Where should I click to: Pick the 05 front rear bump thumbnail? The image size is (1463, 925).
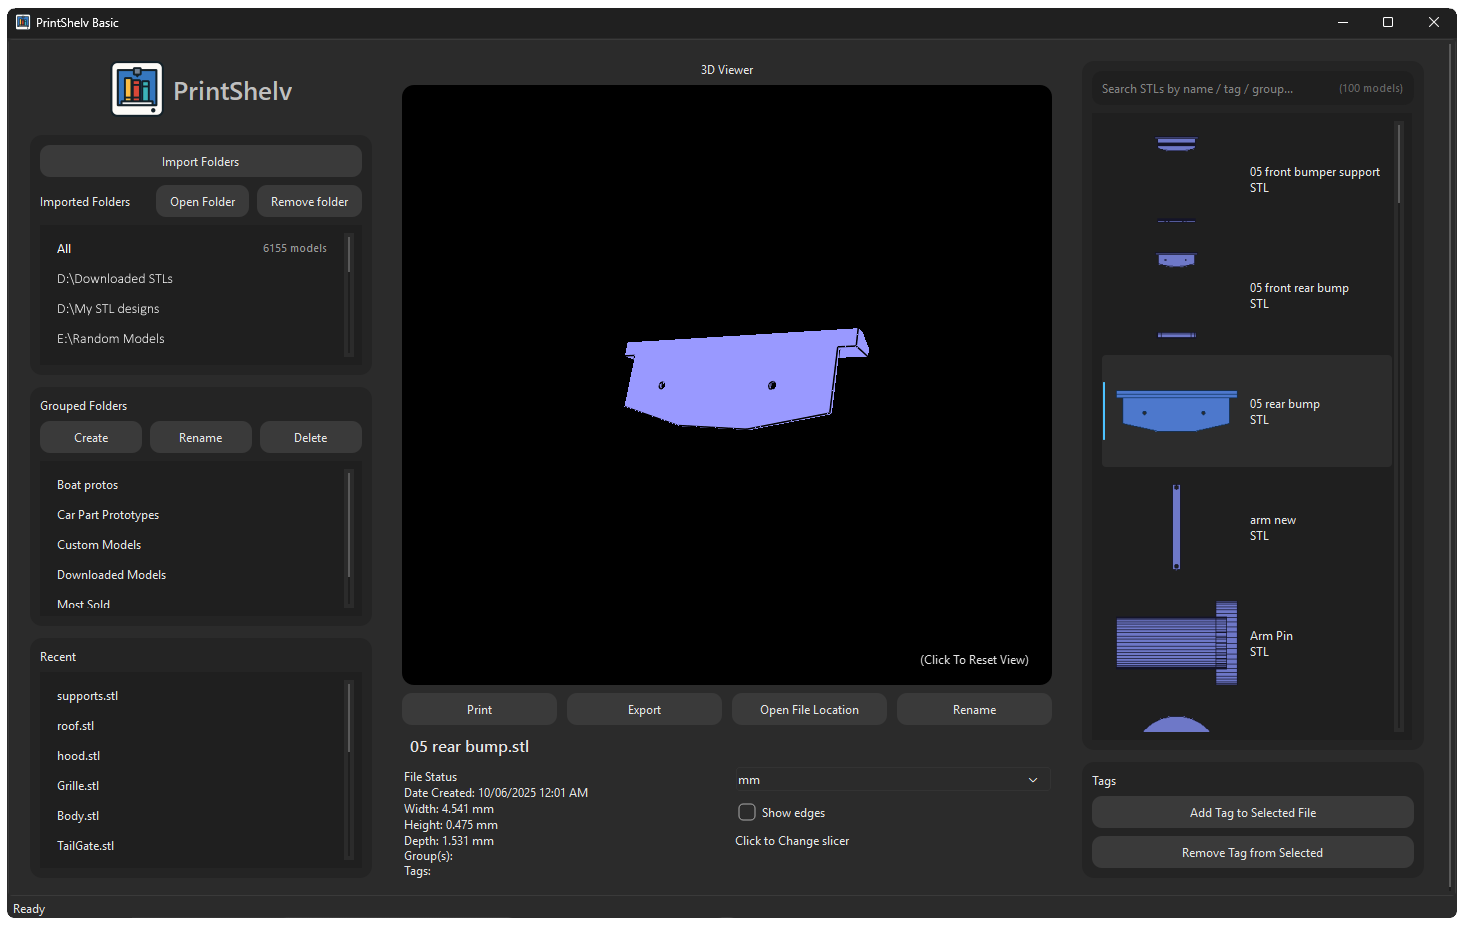[1176, 295]
